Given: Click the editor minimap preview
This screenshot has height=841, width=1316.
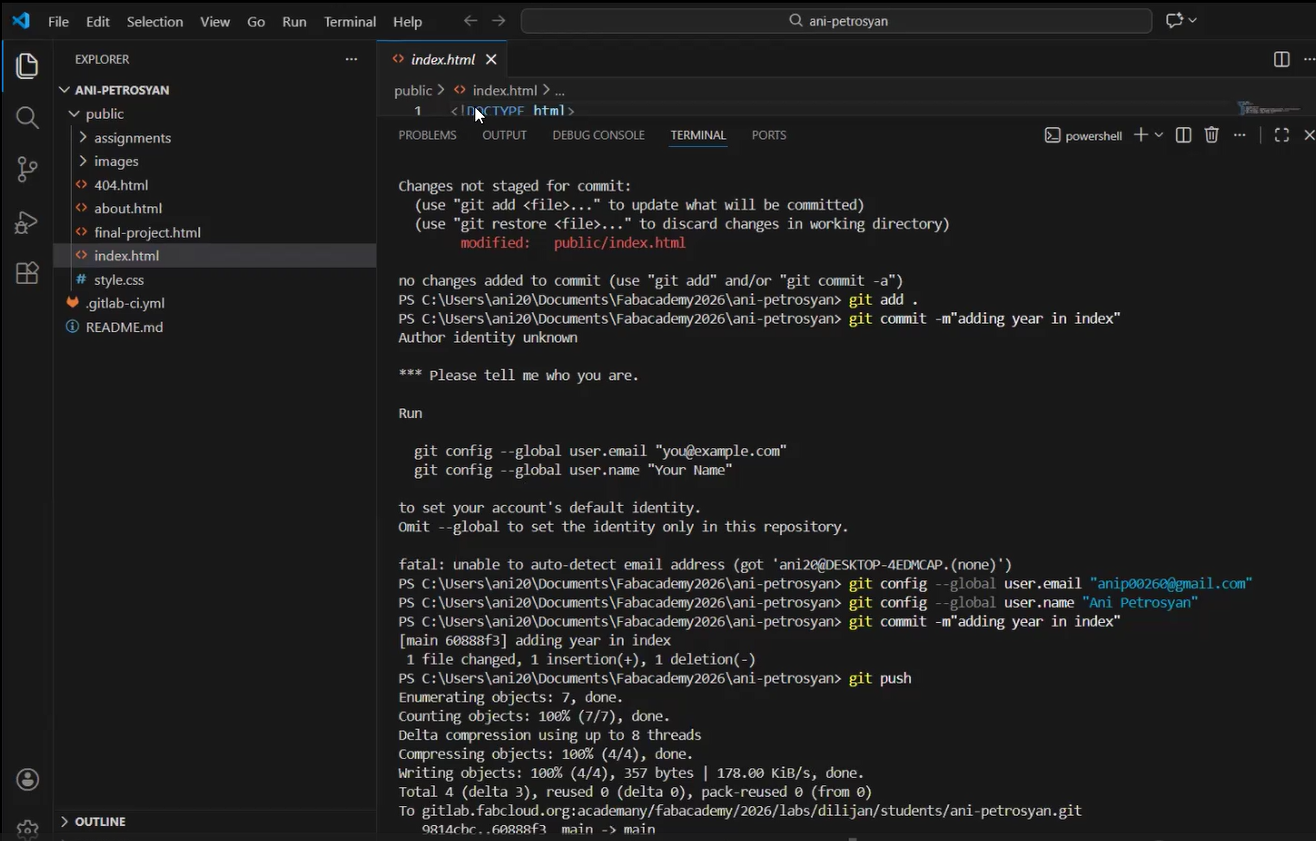Looking at the screenshot, I should pos(1268,108).
